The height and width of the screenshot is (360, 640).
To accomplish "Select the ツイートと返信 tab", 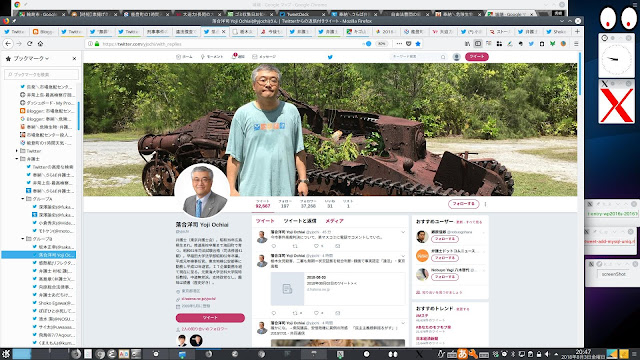I will coord(300,221).
